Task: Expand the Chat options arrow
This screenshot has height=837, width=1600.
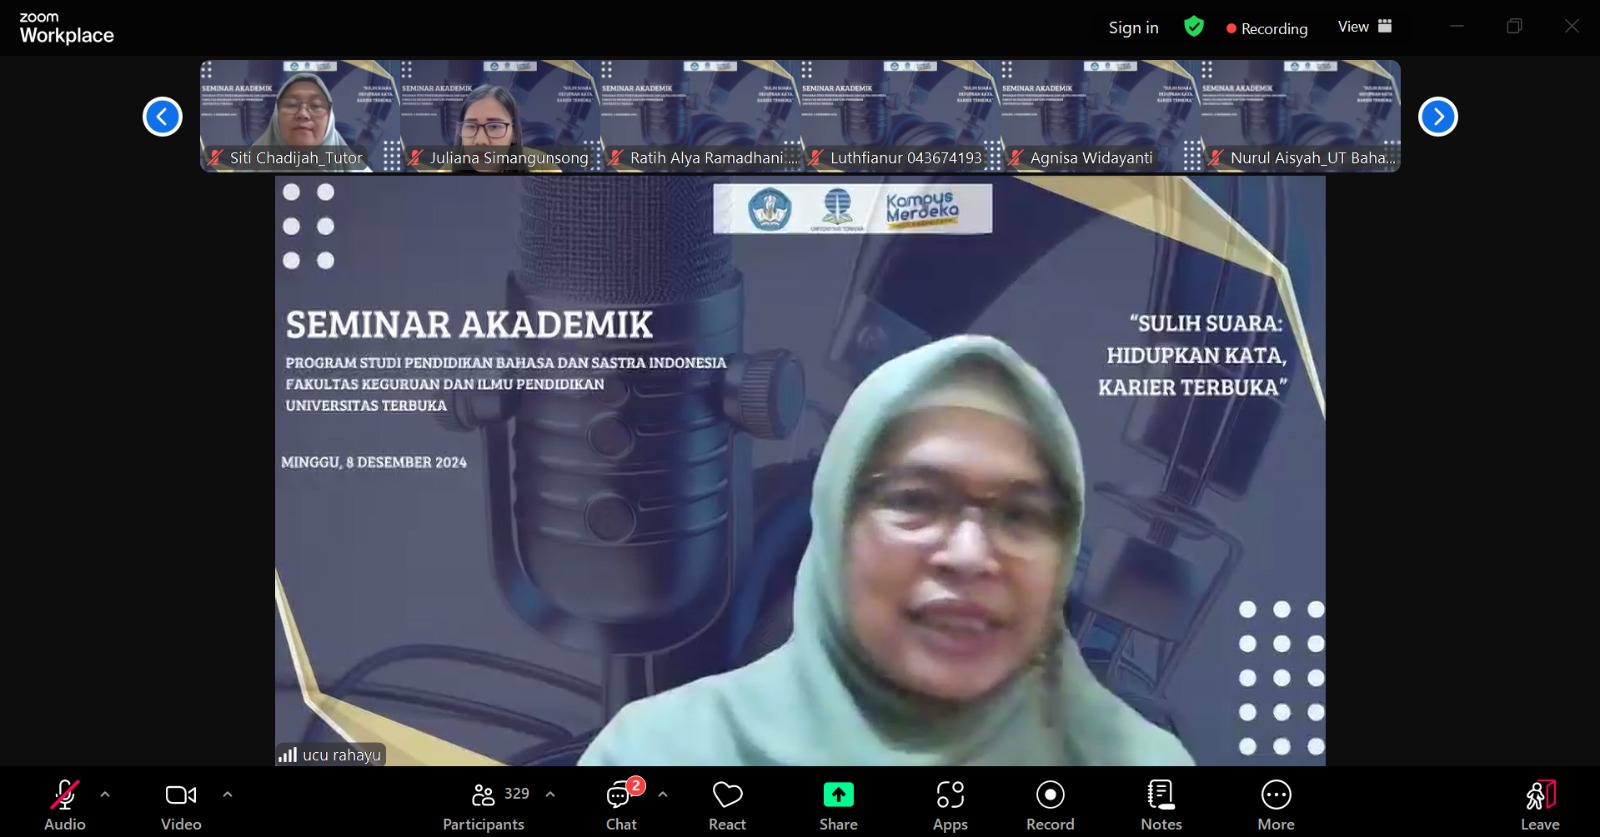Action: click(x=662, y=795)
